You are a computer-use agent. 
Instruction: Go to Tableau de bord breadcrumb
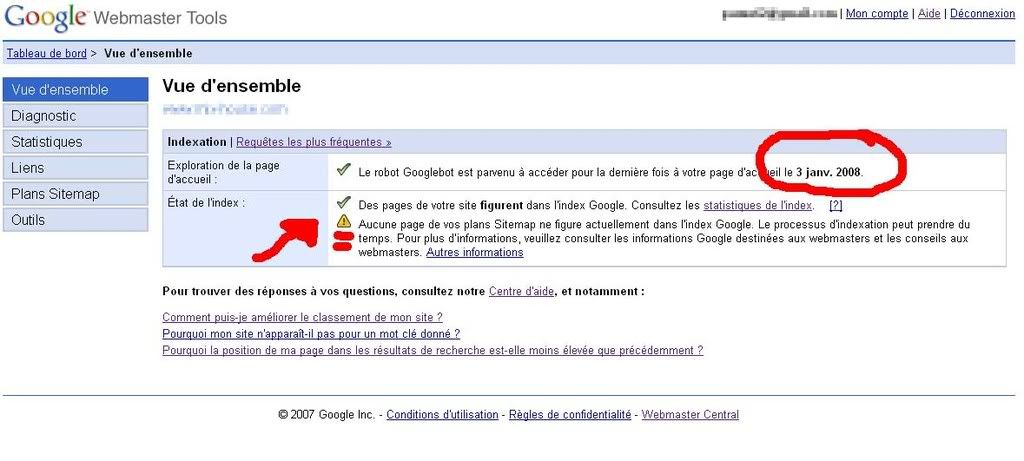46,54
